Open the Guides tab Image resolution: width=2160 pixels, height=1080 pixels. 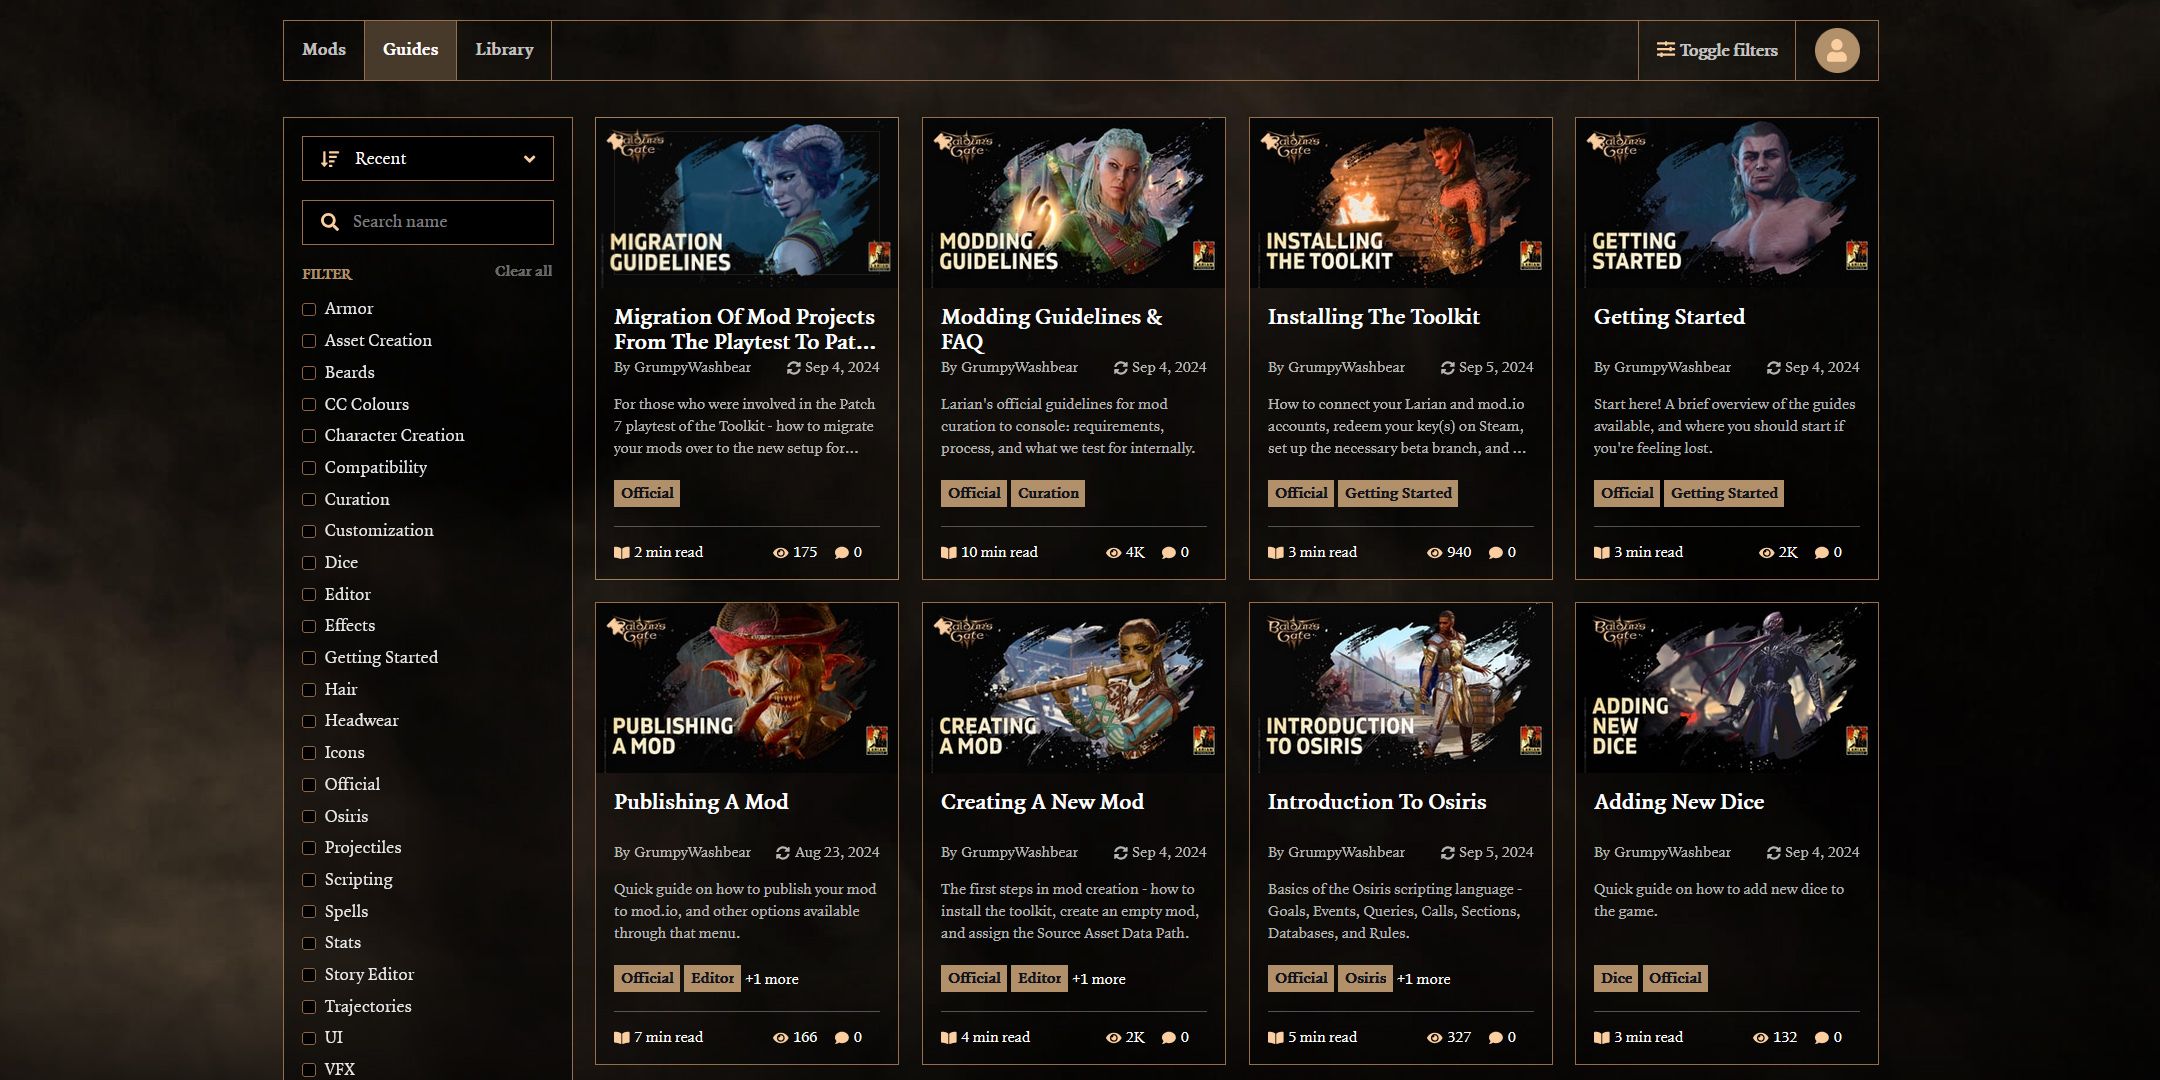tap(411, 50)
